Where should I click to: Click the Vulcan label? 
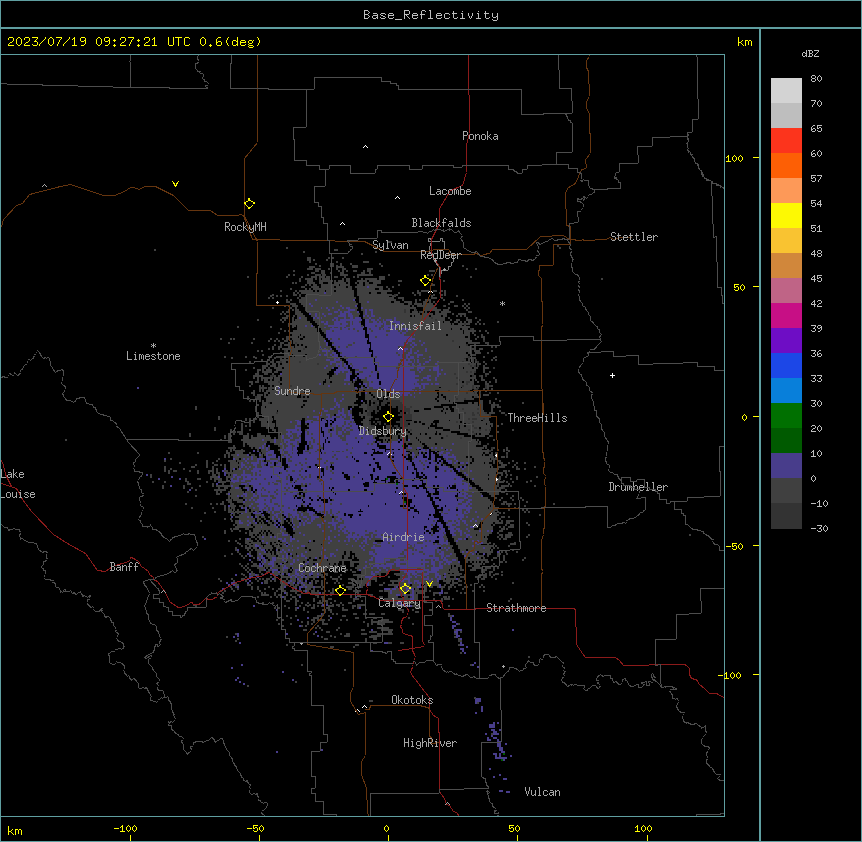542,792
